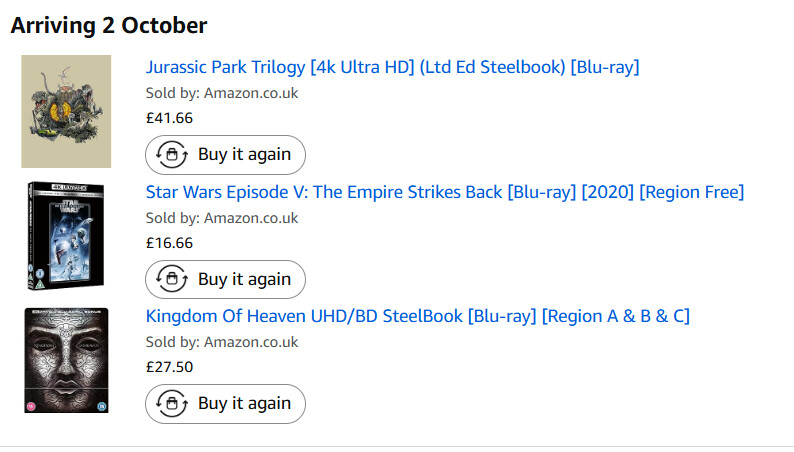Click 'Sold by: Amazon.co.uk' under Jurassic Park
This screenshot has width=794, height=452.
(x=222, y=93)
